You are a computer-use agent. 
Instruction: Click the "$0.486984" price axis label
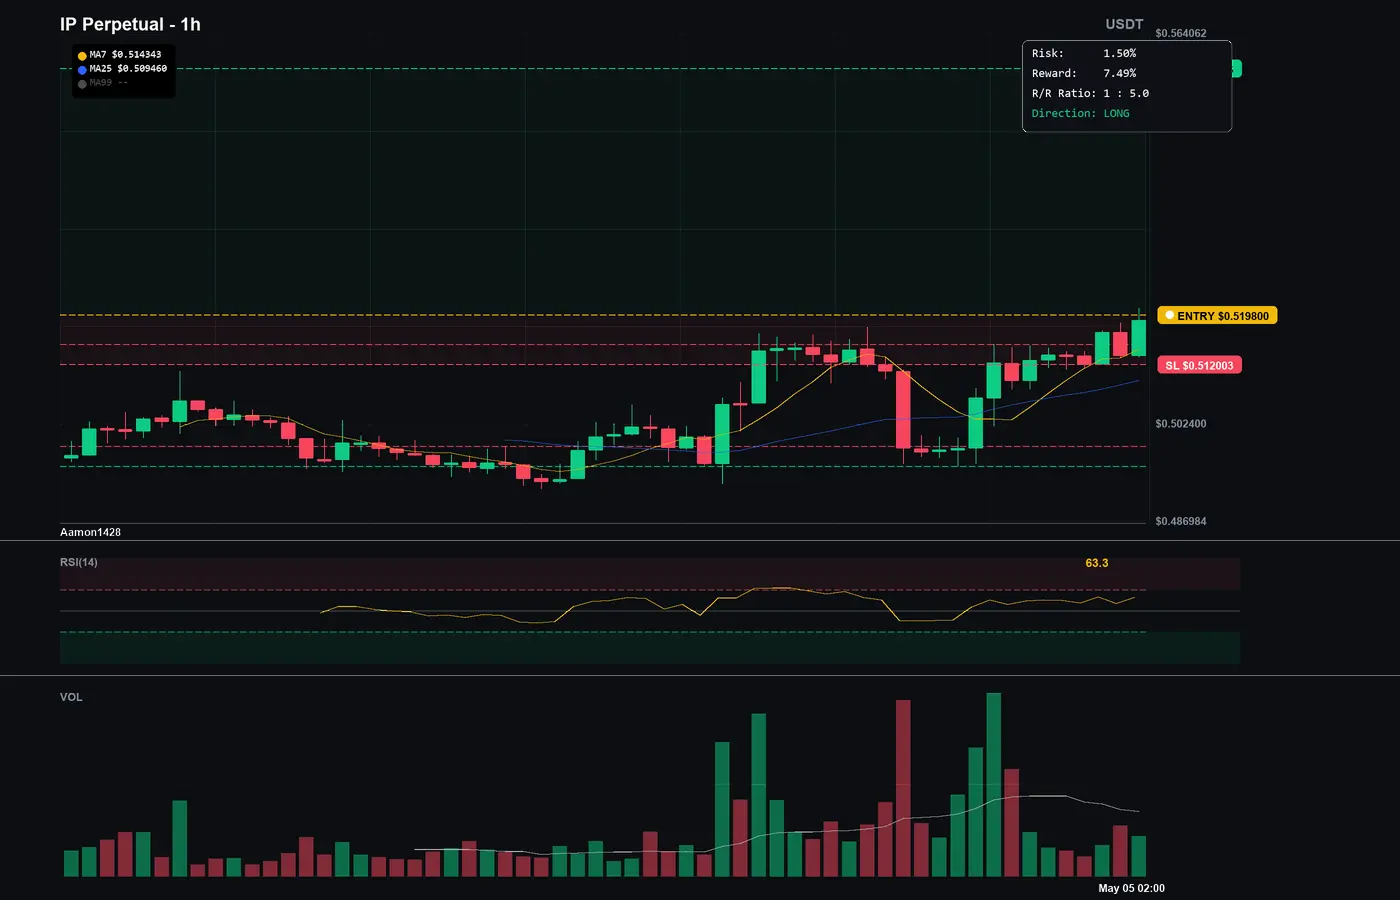[1181, 522]
